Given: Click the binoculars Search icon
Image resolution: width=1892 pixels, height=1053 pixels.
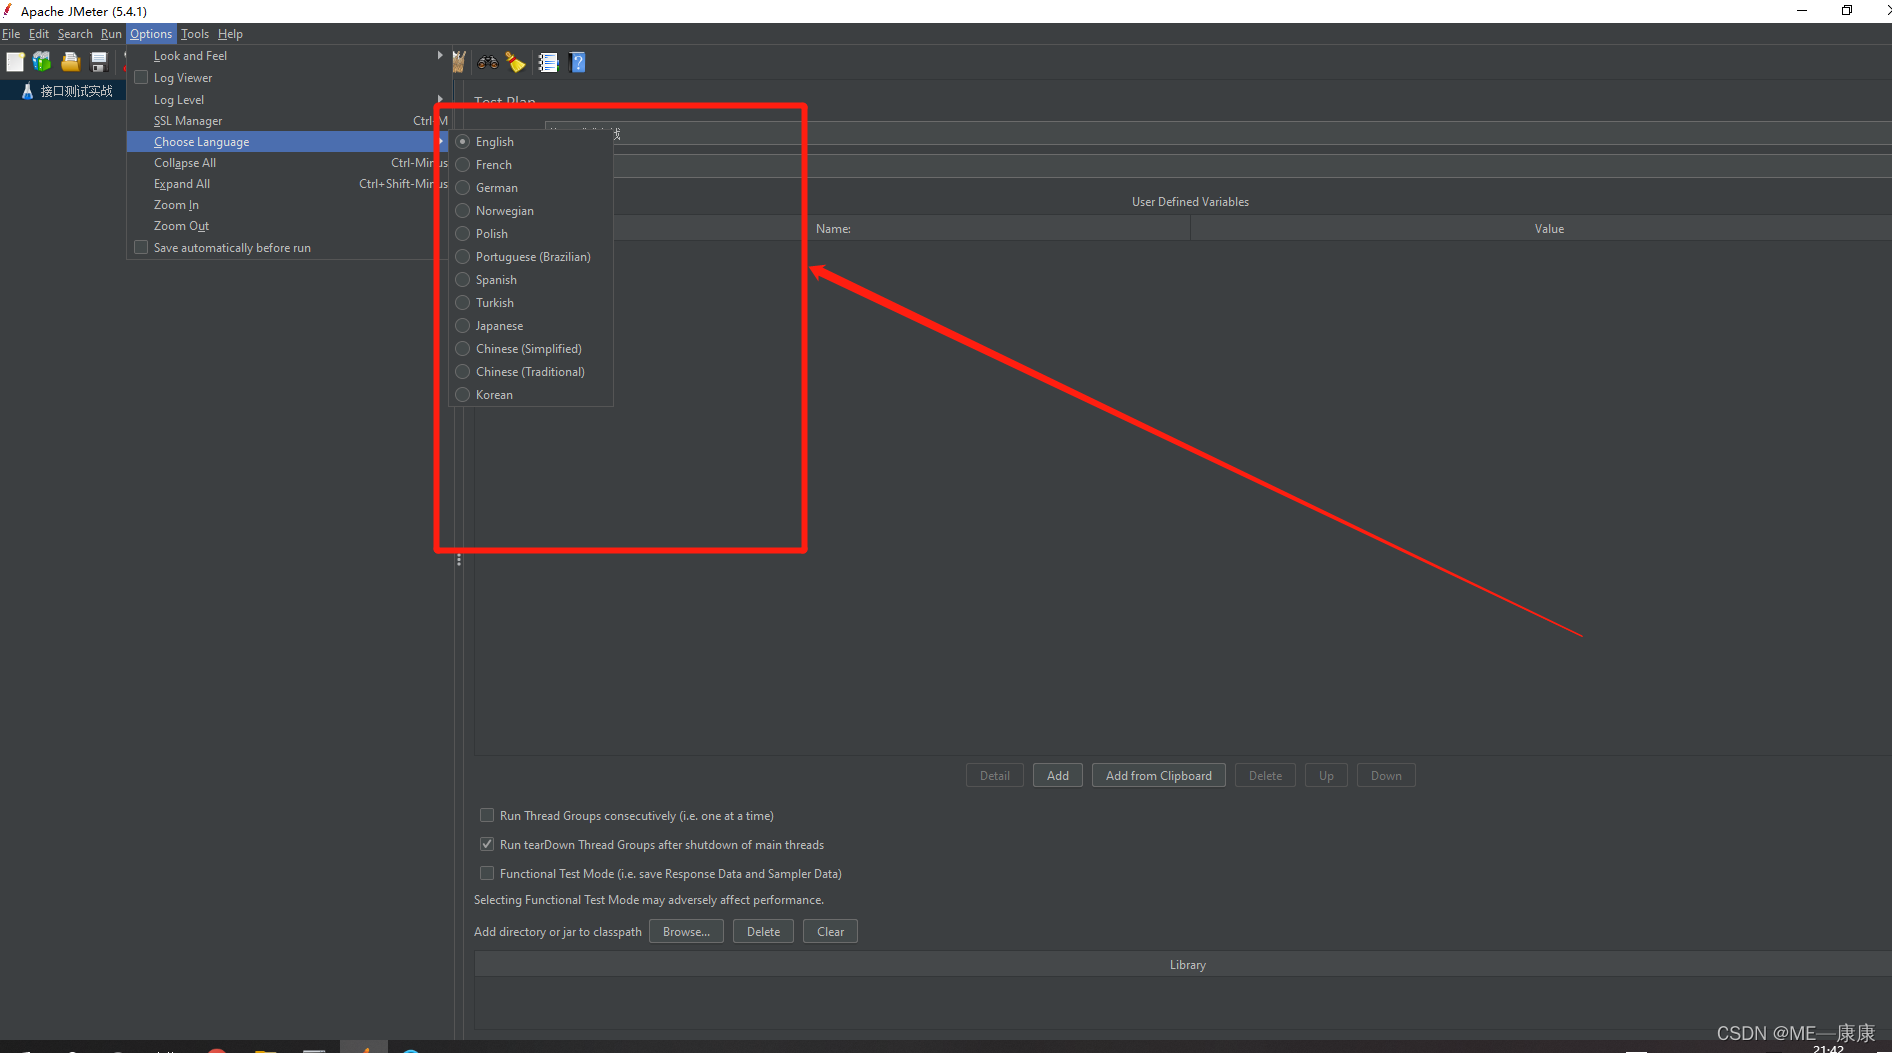Looking at the screenshot, I should (488, 62).
